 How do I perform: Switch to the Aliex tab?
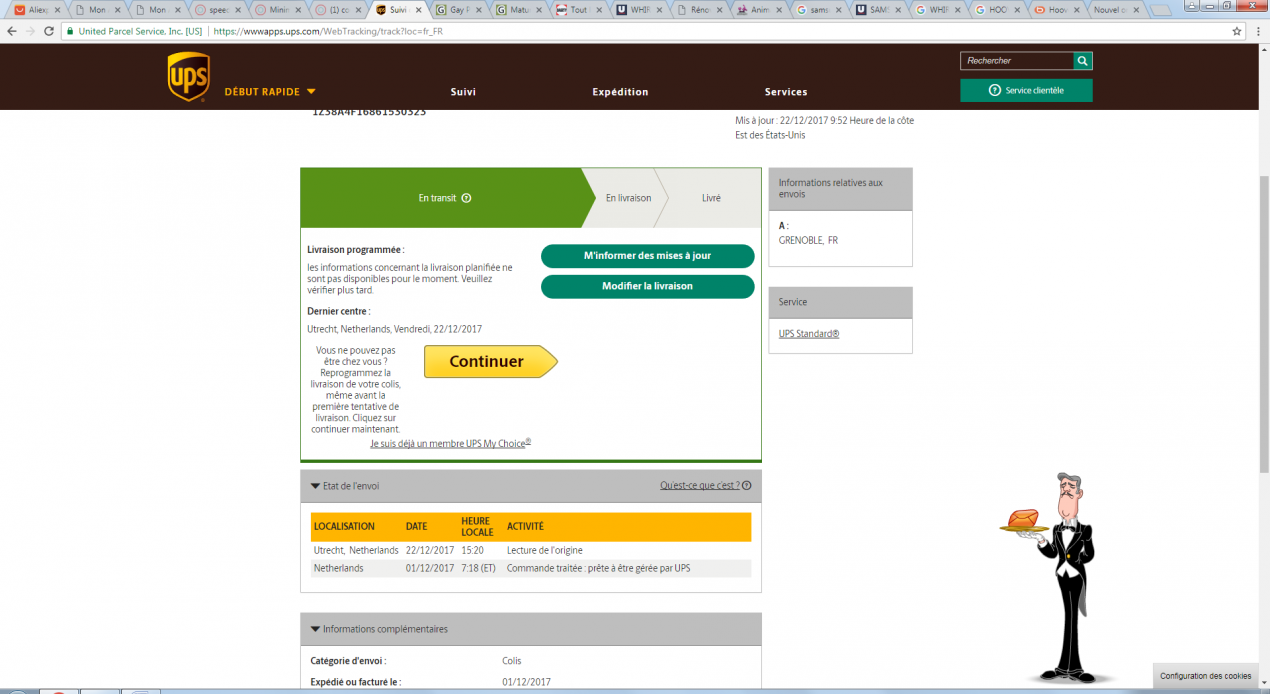pyautogui.click(x=39, y=10)
